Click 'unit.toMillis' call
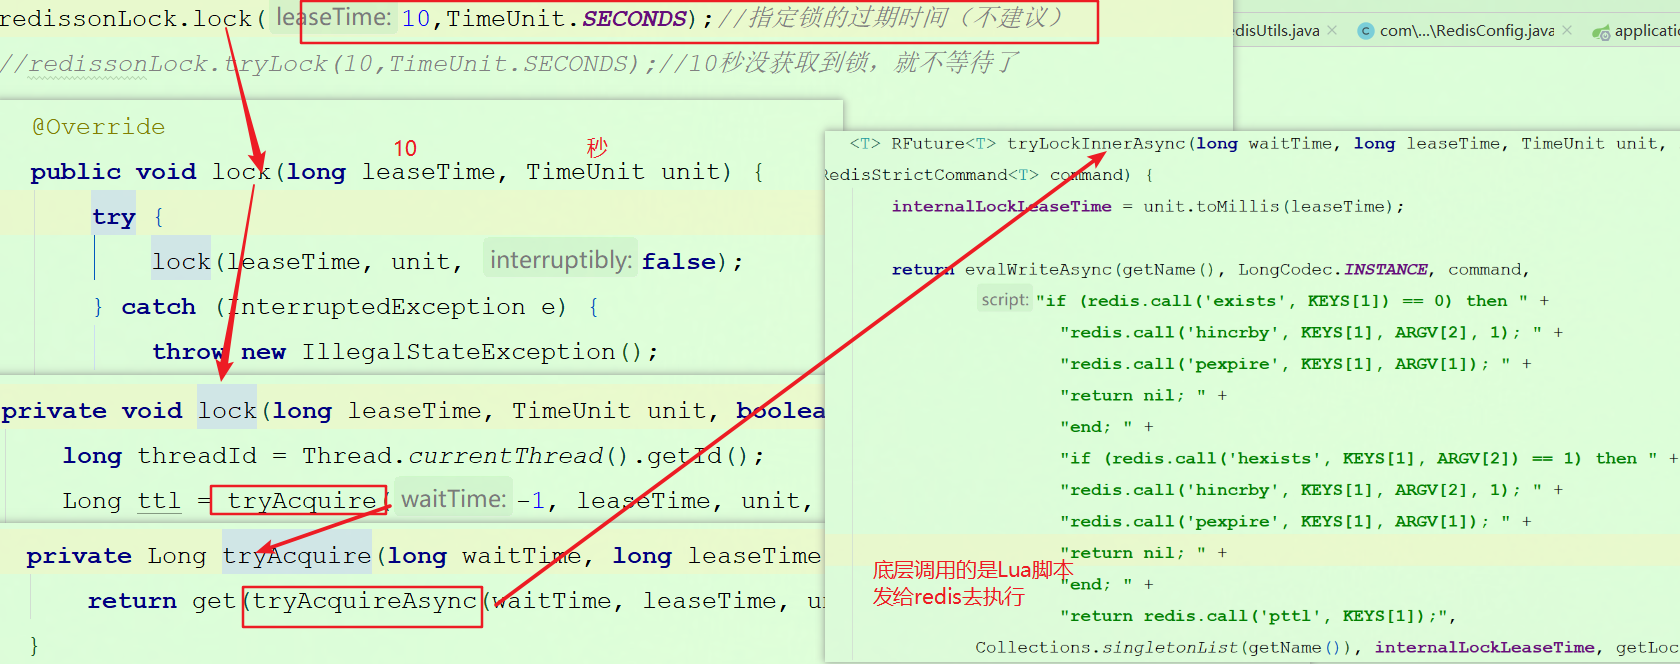Image resolution: width=1680 pixels, height=664 pixels. tap(1211, 206)
